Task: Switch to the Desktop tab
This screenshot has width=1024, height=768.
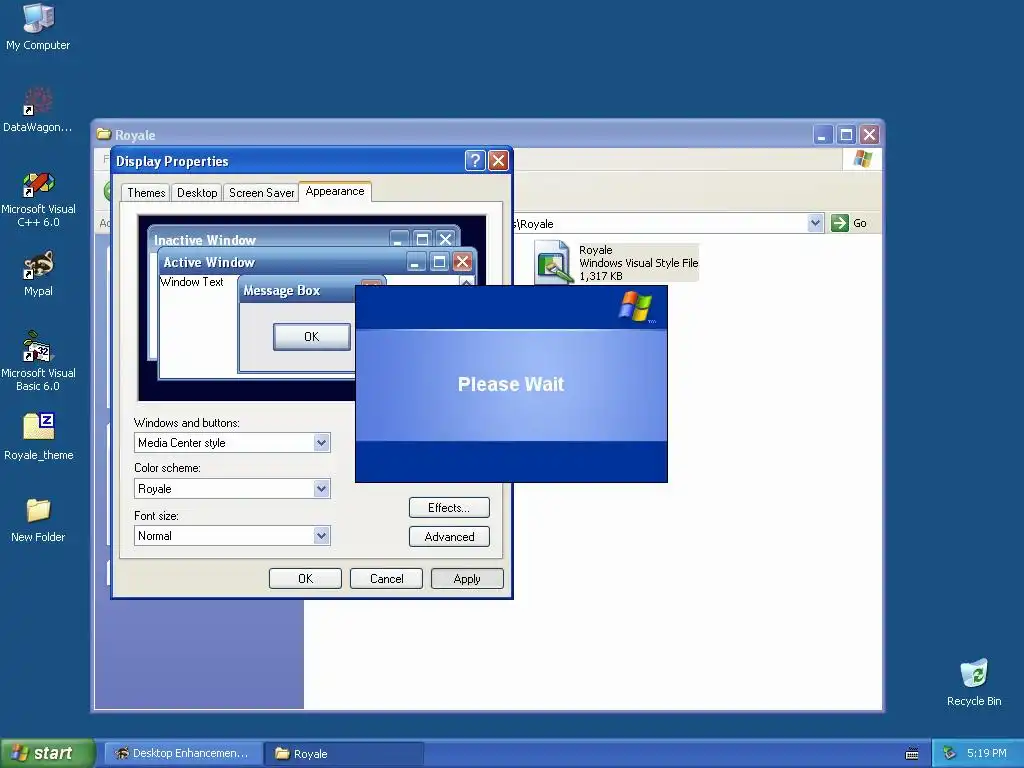Action: (x=197, y=193)
